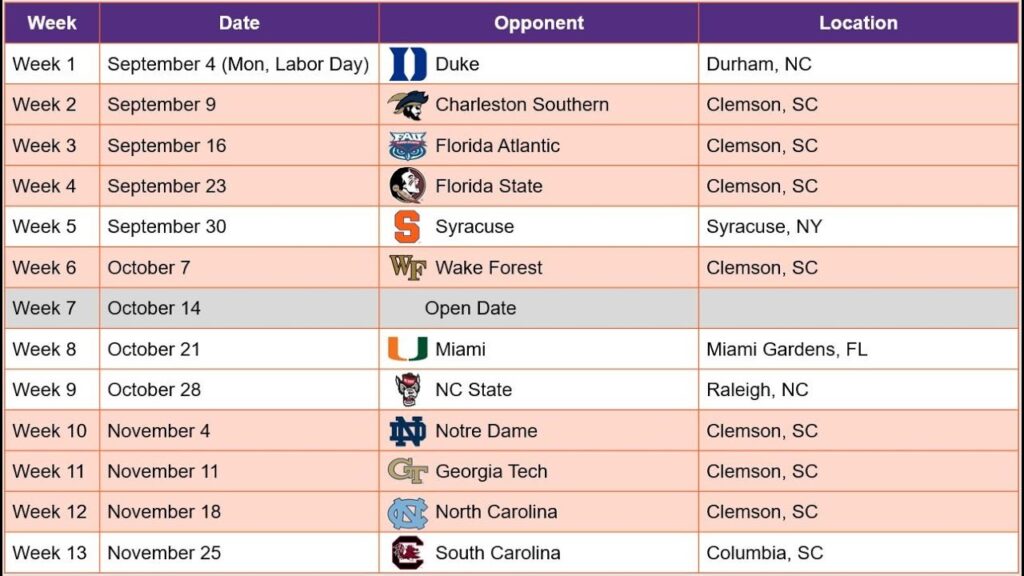Click the Week 13 row label
Image resolution: width=1024 pixels, height=576 pixels.
tap(52, 552)
